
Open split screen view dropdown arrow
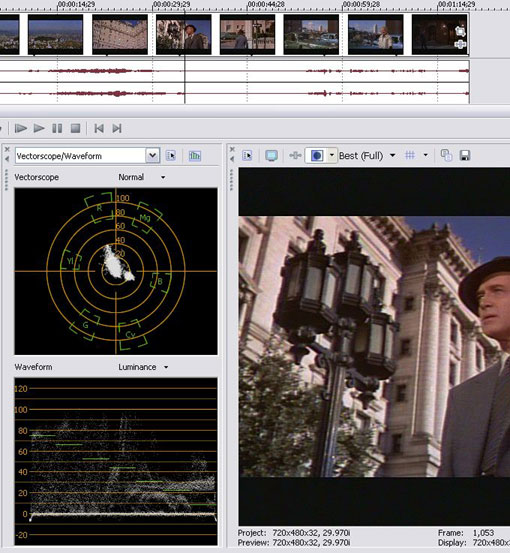coord(332,156)
